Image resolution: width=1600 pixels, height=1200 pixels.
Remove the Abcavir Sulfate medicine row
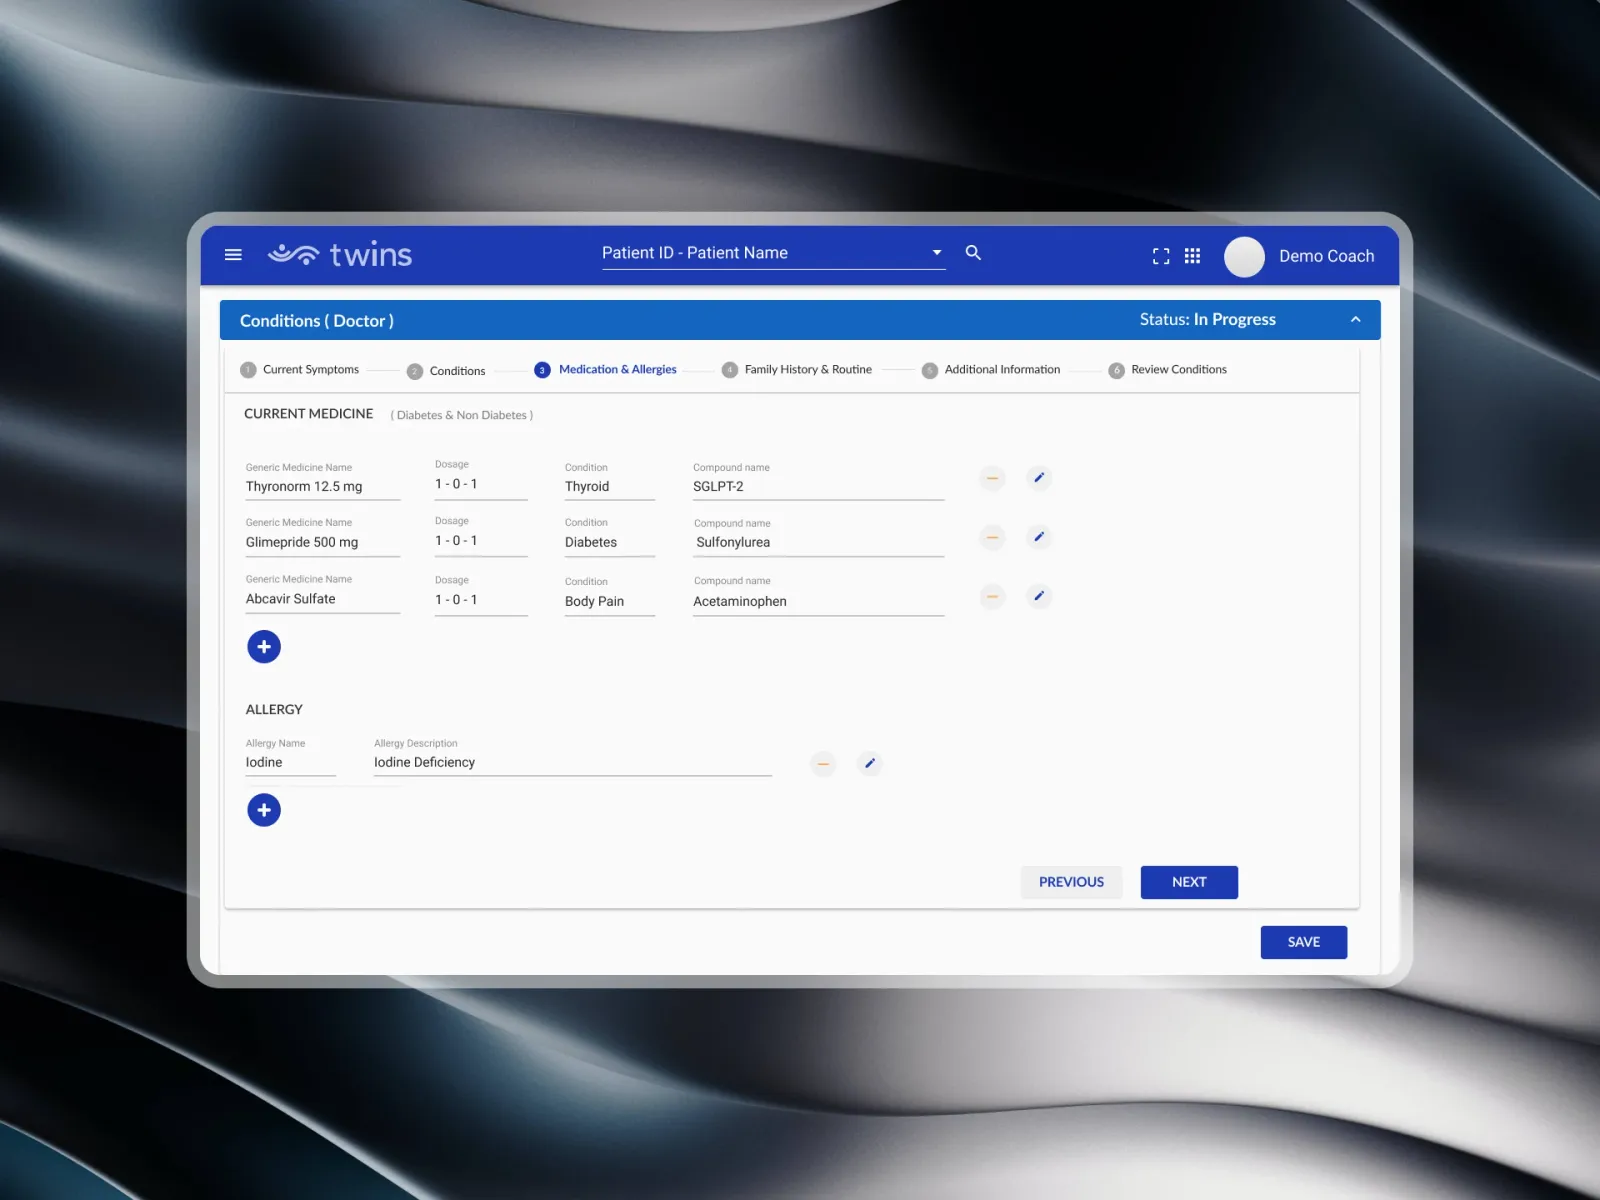[x=992, y=596]
